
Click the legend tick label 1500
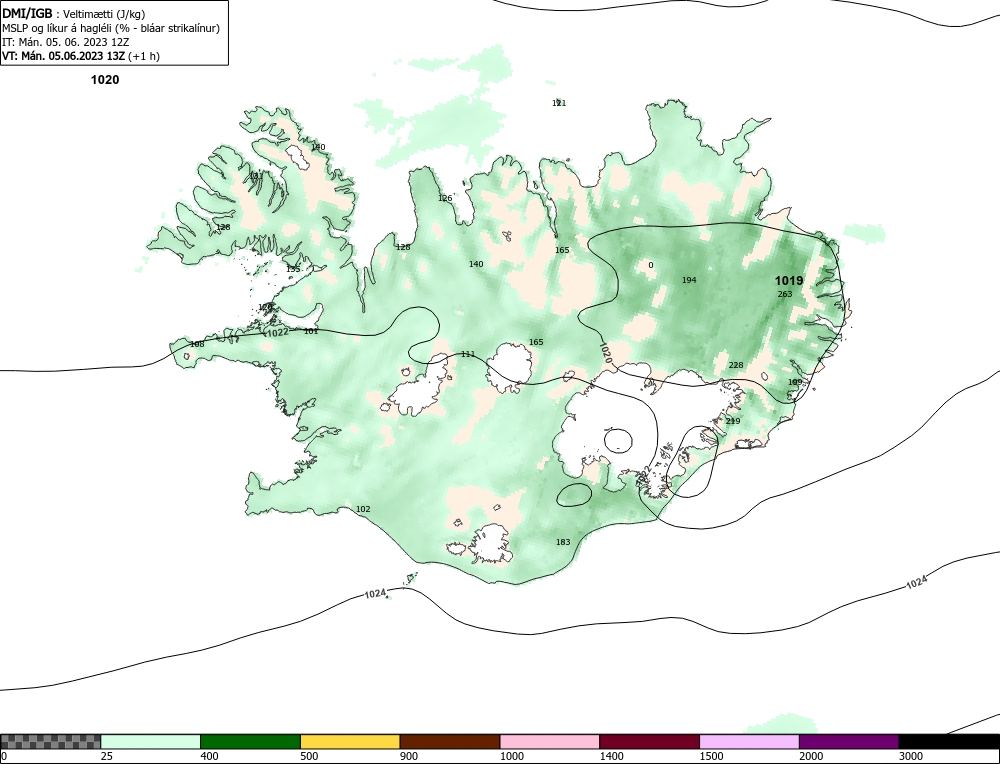click(x=712, y=756)
